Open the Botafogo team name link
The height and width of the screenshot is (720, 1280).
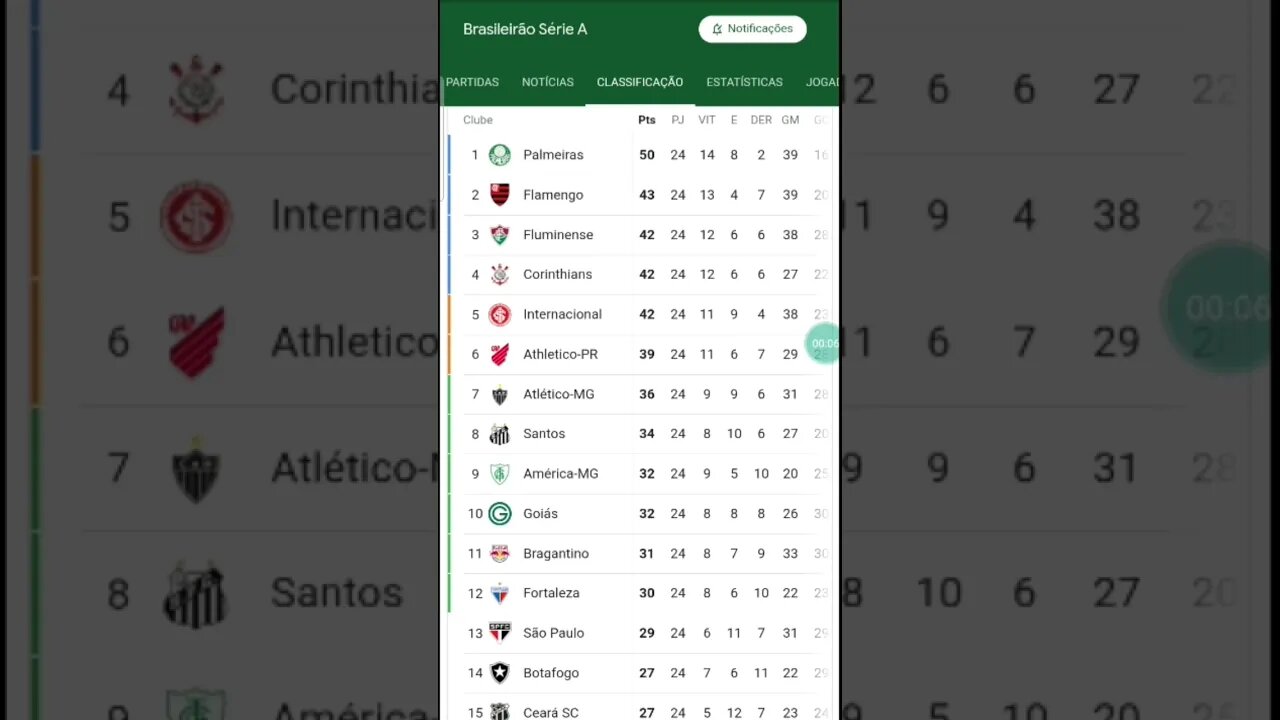pos(551,673)
